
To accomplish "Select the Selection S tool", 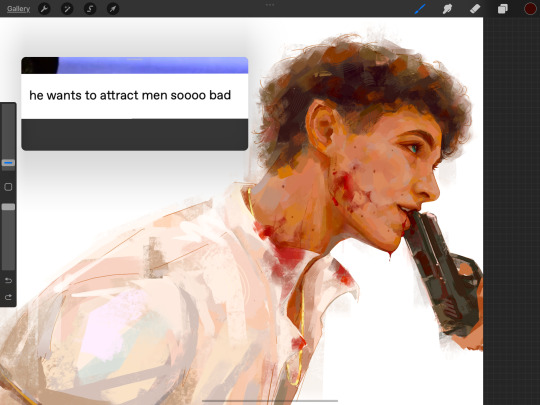I will (90, 9).
